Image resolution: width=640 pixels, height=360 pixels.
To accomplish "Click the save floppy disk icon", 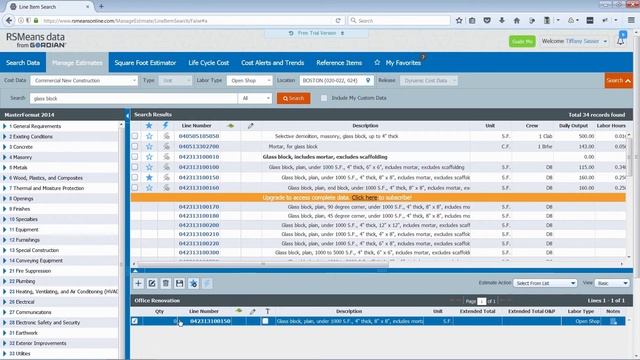I will 180,283.
